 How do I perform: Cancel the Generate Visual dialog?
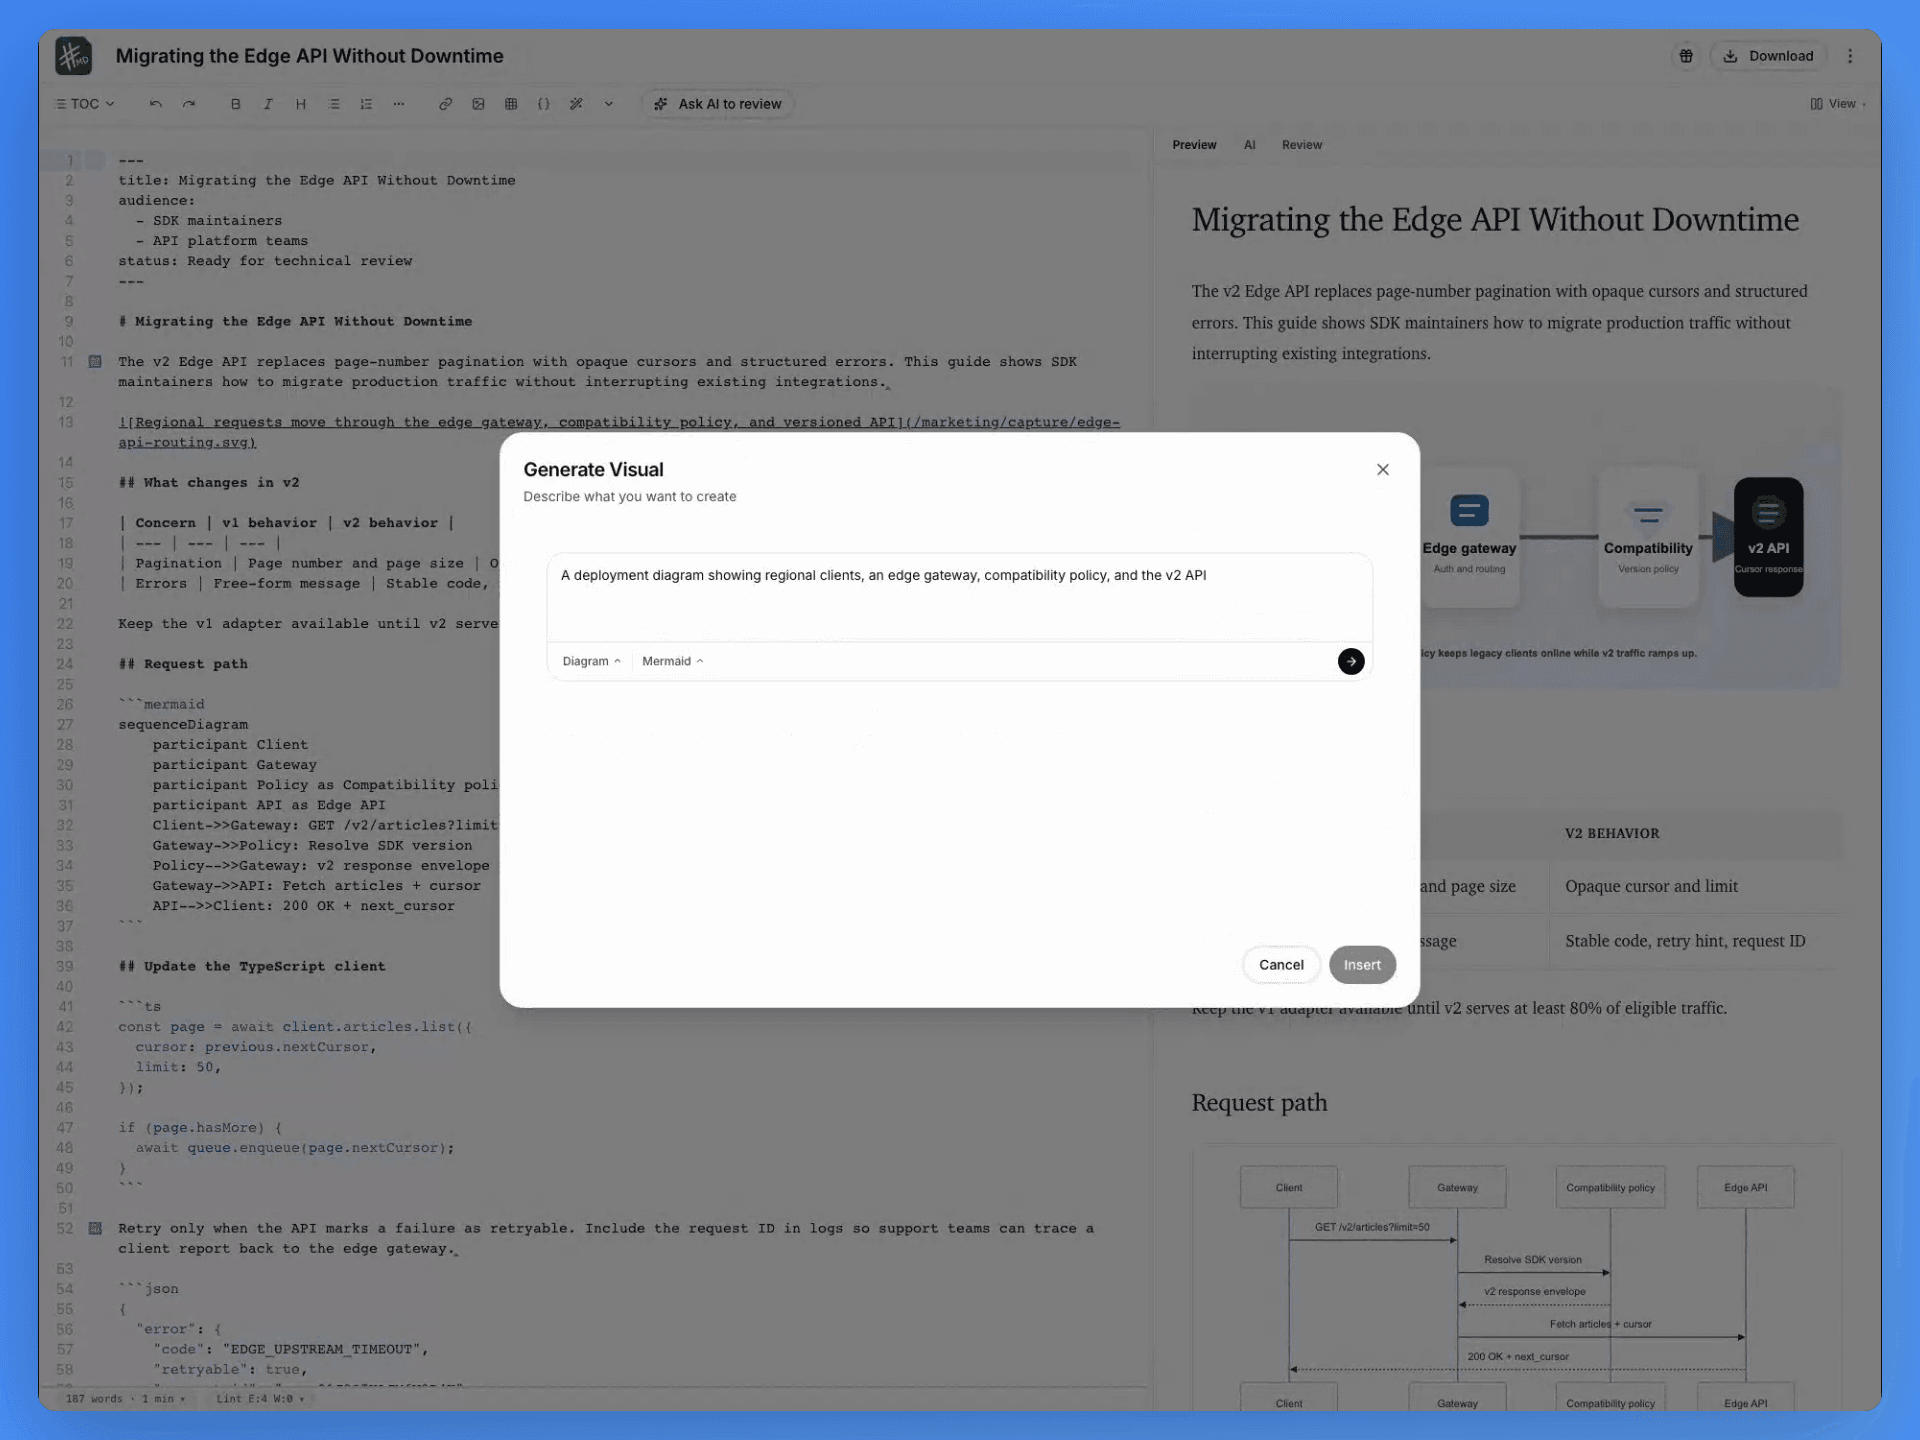1281,965
